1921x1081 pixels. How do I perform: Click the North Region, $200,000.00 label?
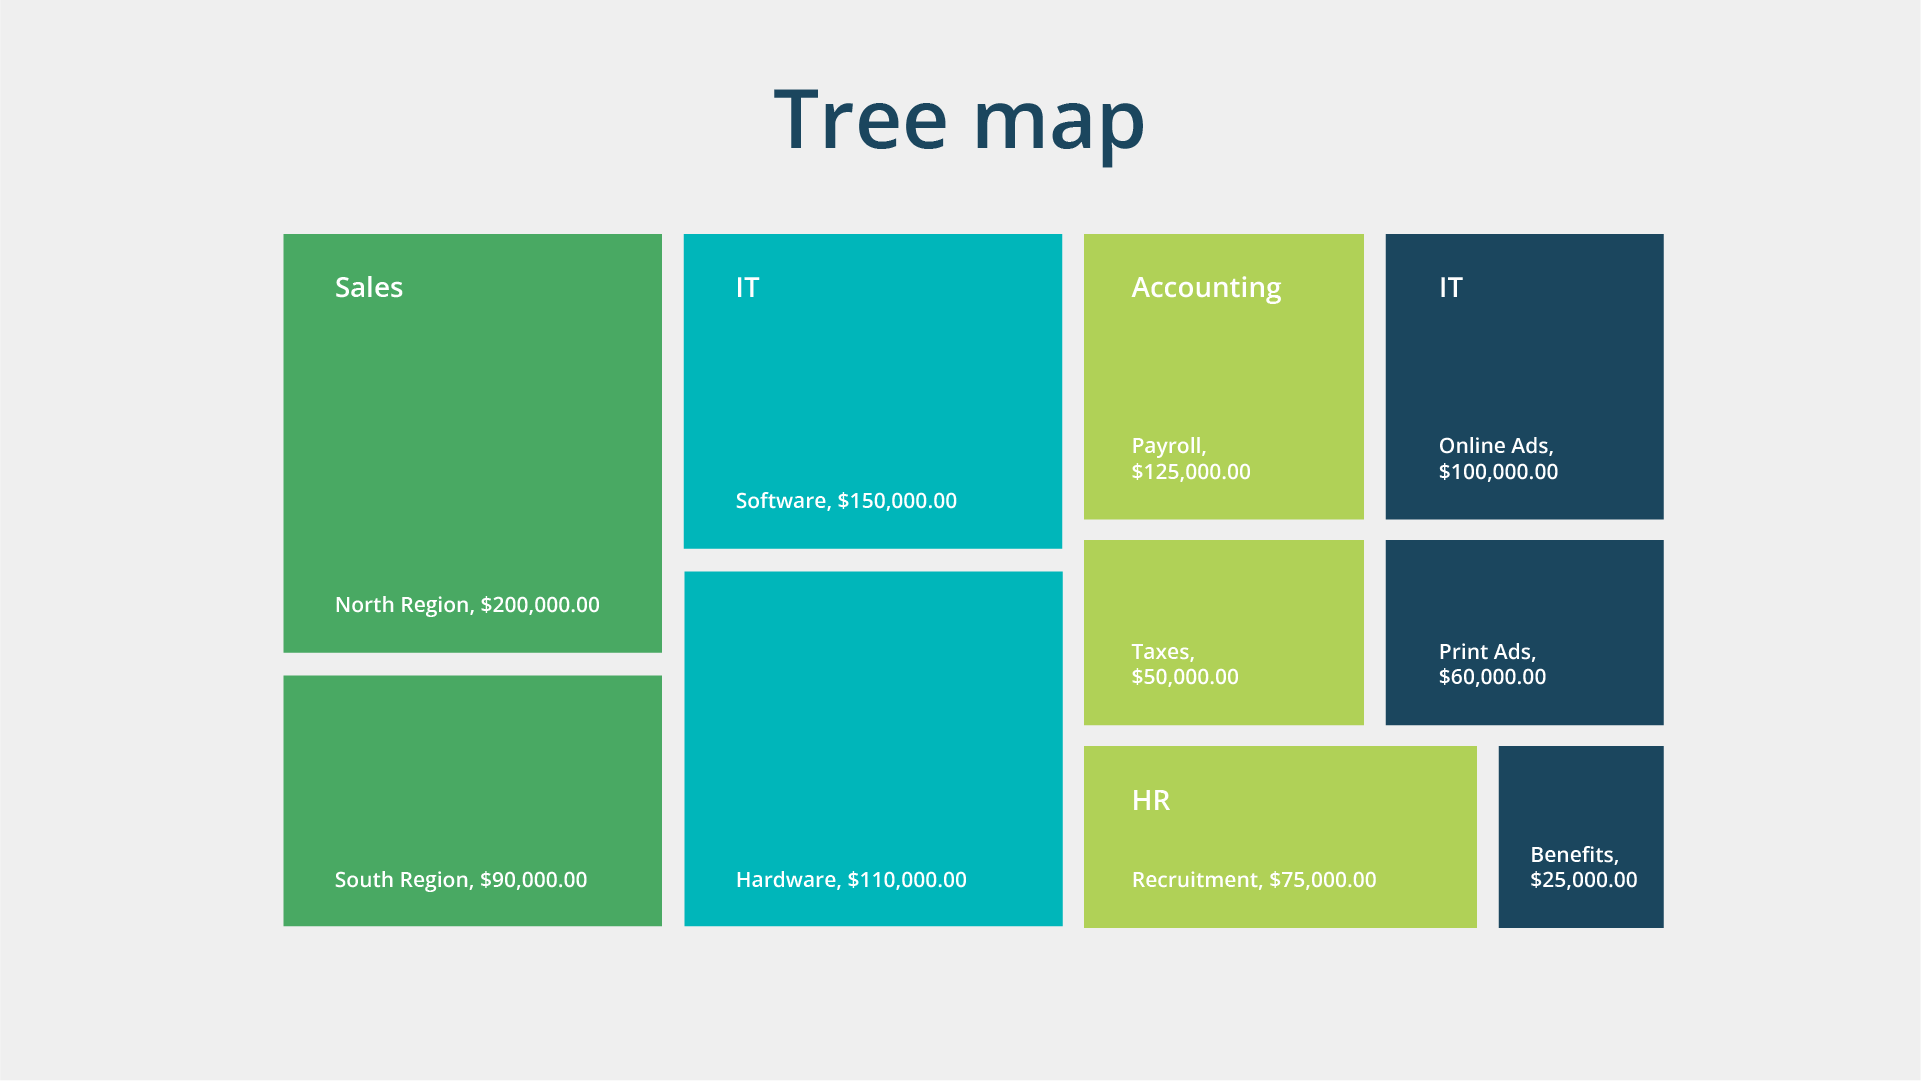(467, 605)
